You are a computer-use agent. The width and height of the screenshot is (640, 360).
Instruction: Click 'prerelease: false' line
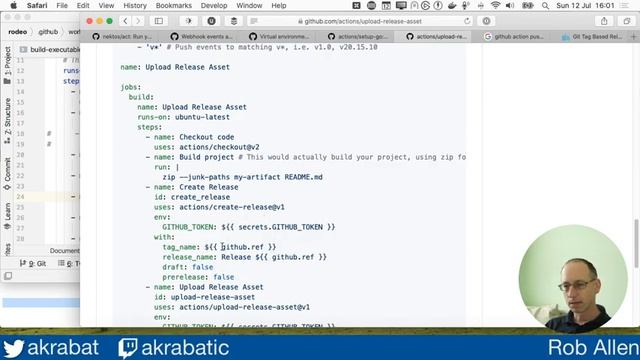pyautogui.click(x=198, y=277)
